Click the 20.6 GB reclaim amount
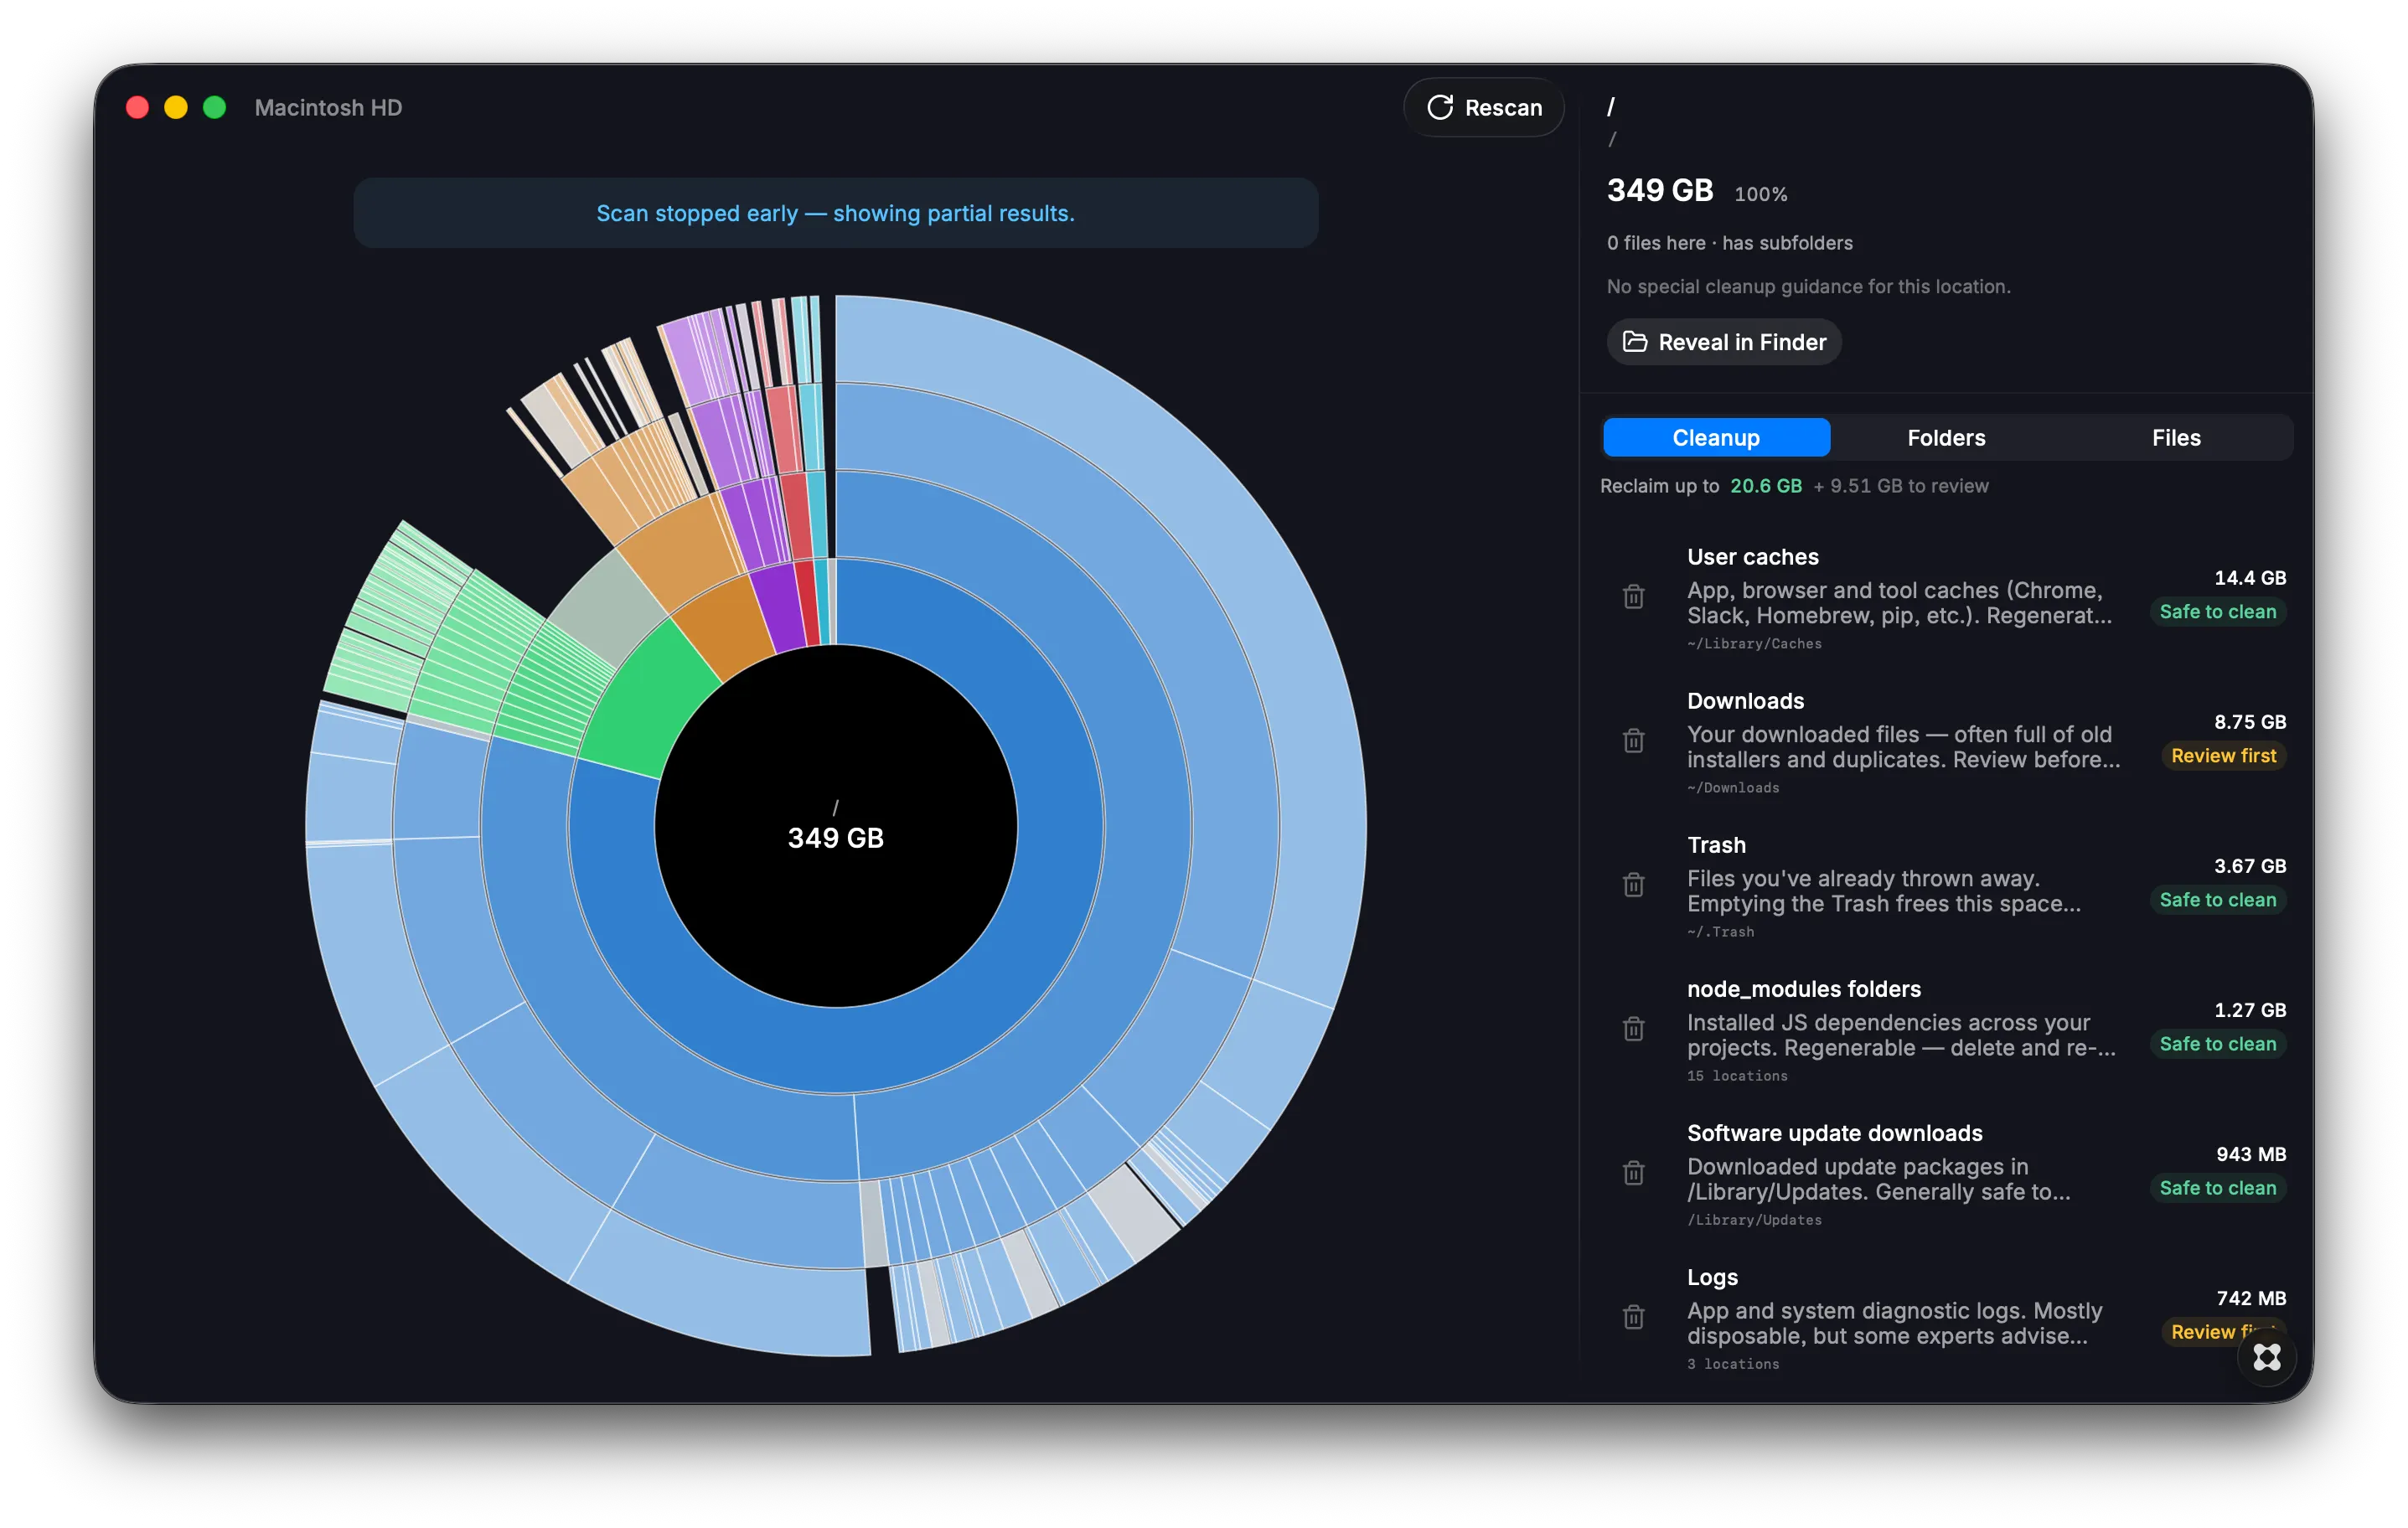This screenshot has height=1528, width=2408. (1765, 486)
